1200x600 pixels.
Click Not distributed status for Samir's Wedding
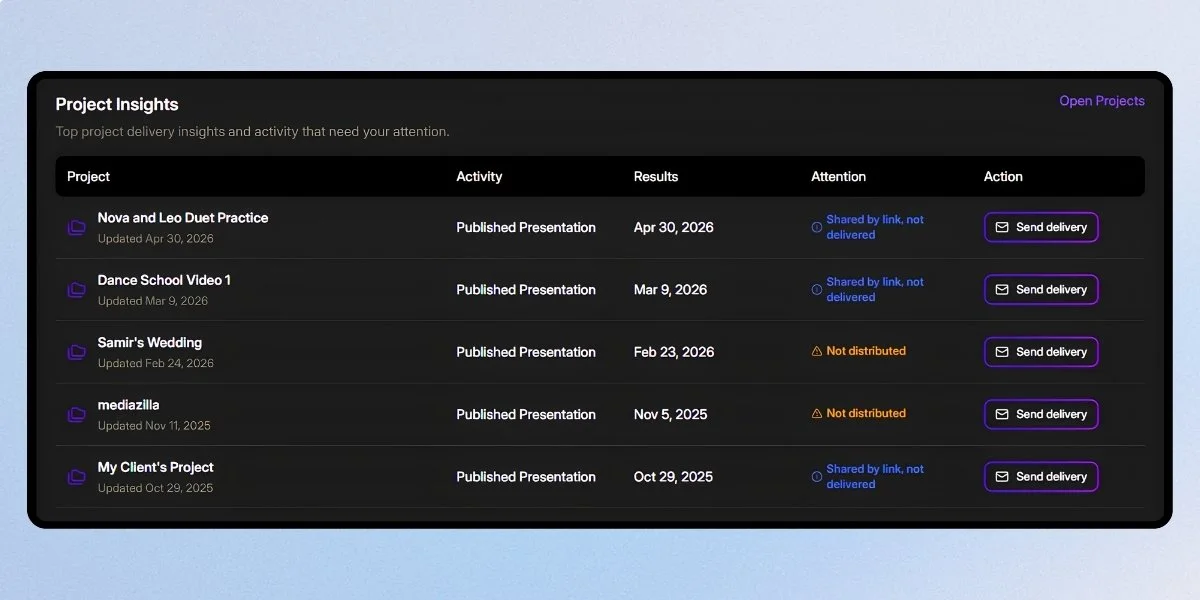click(x=866, y=351)
